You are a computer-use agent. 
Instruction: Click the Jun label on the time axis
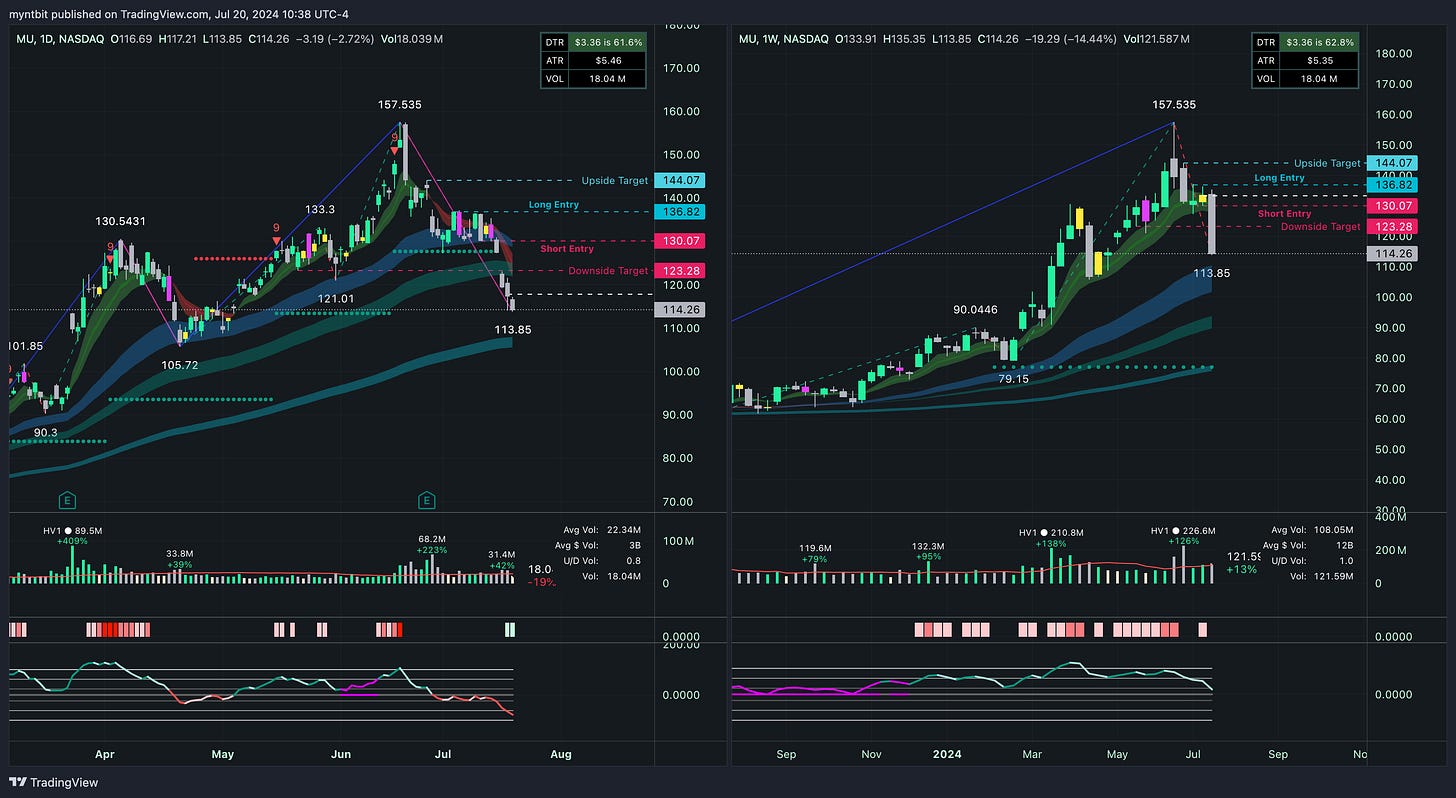coord(341,754)
